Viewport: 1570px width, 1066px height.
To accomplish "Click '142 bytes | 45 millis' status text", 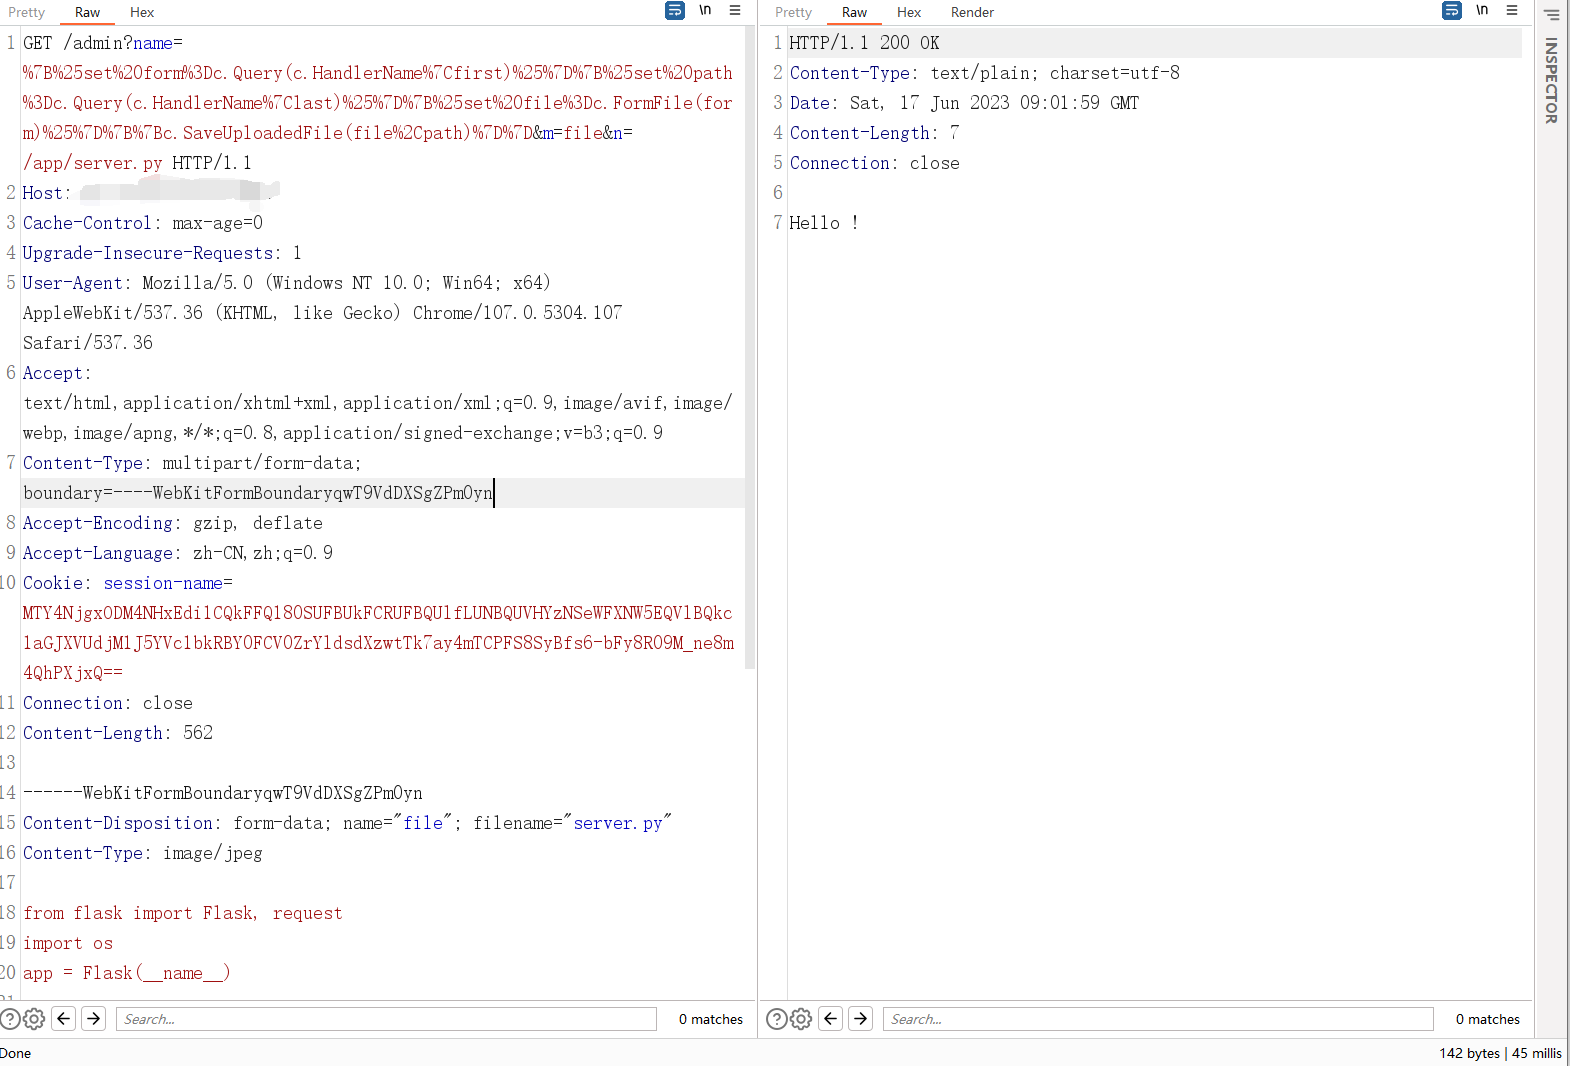I will click(1500, 1053).
